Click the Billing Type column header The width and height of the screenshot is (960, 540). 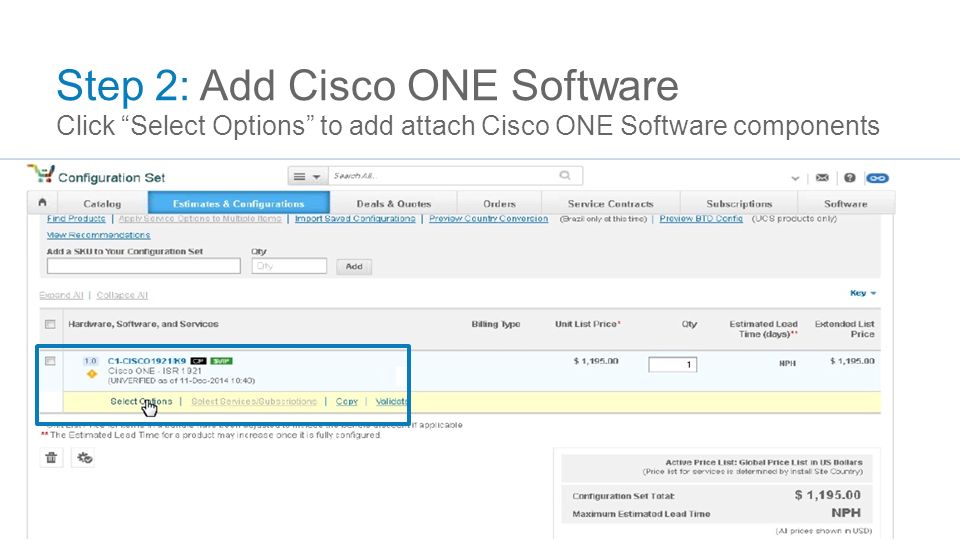click(x=496, y=324)
